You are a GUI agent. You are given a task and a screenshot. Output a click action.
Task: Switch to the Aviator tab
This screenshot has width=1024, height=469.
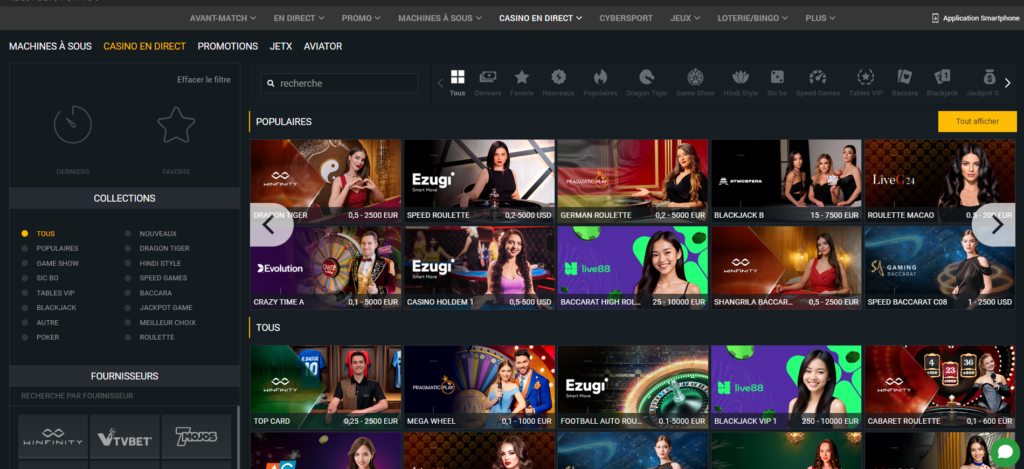(x=322, y=46)
